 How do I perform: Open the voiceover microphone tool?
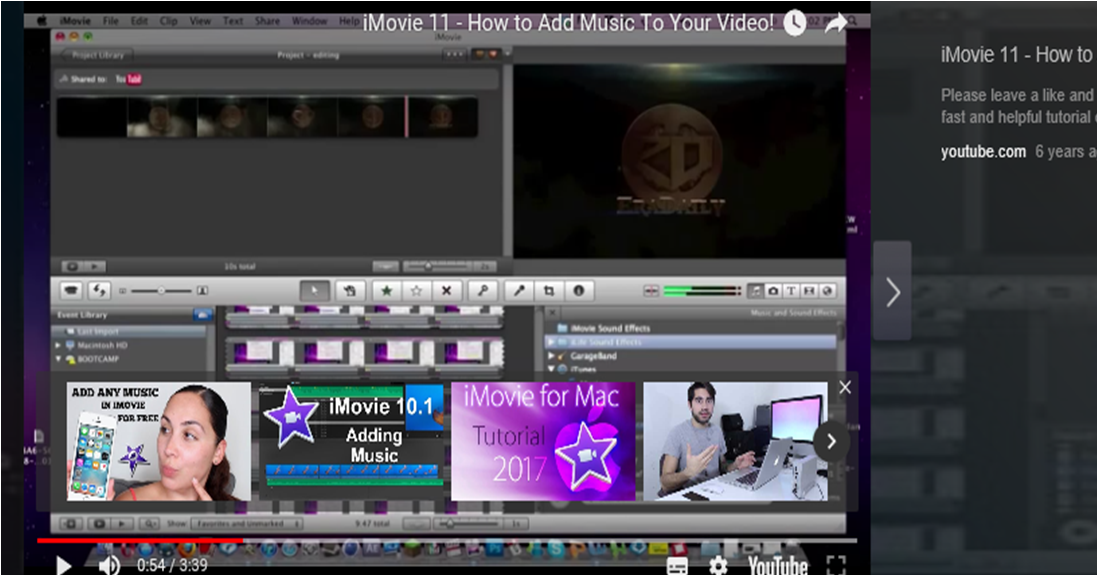[x=519, y=290]
